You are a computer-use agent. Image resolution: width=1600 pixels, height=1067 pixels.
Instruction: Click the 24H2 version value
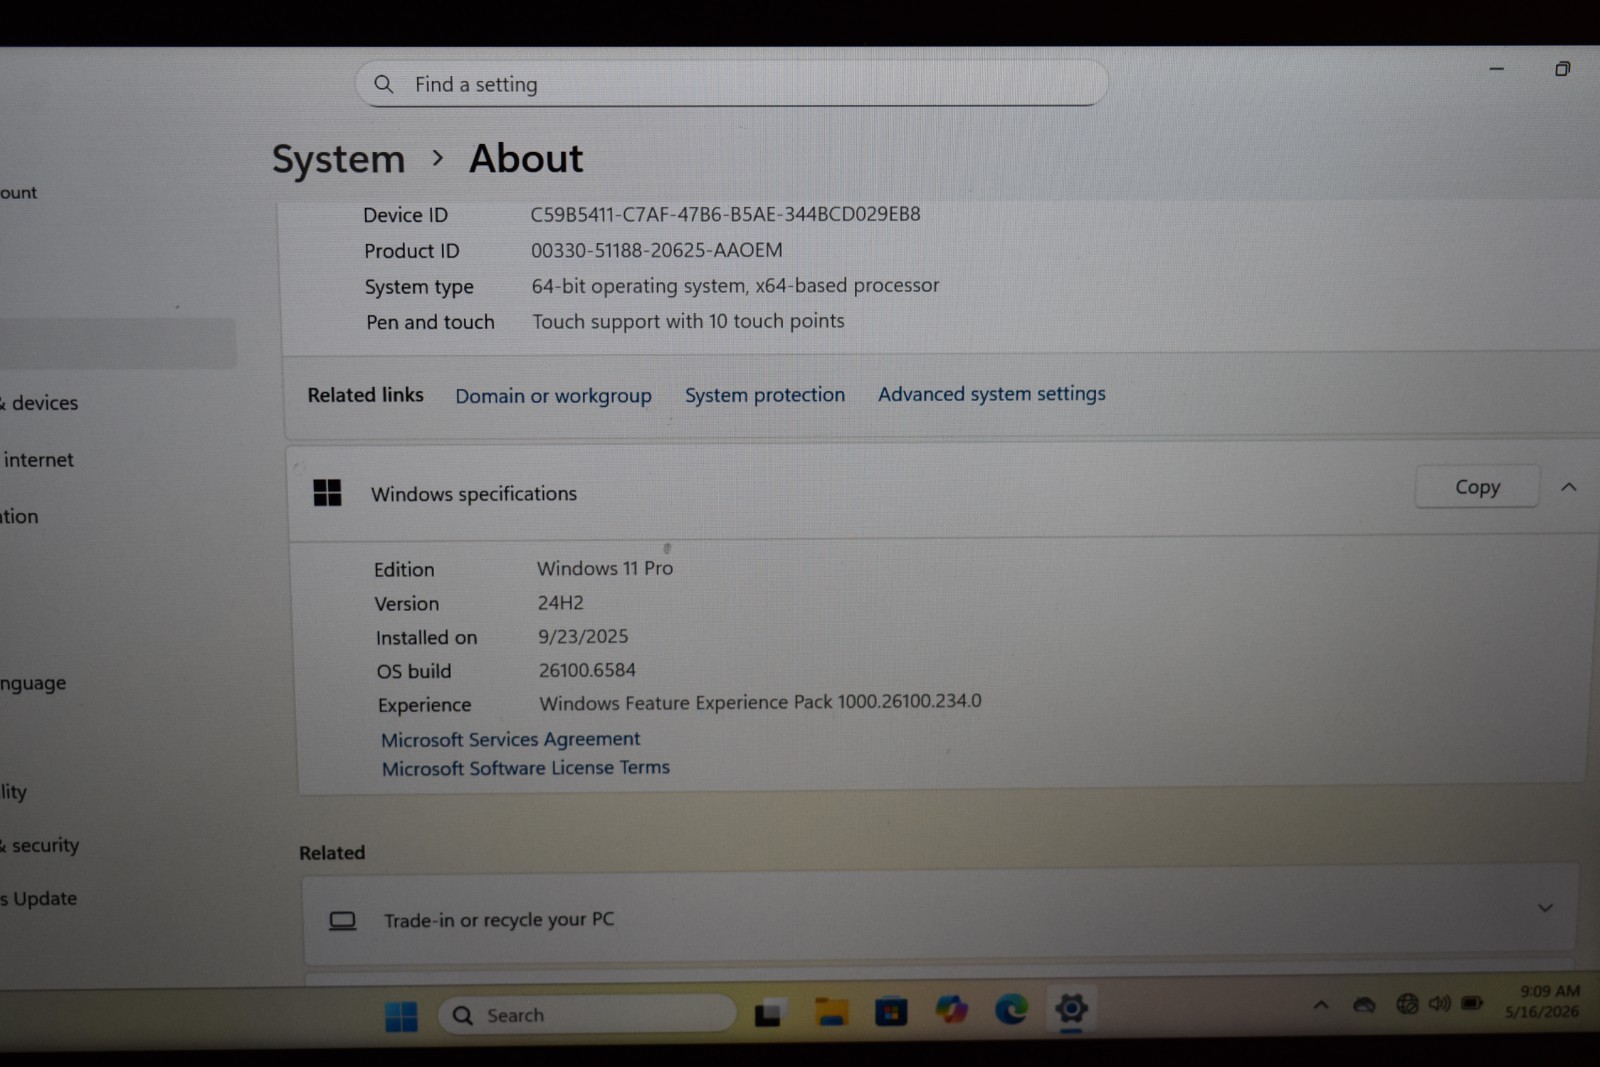click(560, 603)
